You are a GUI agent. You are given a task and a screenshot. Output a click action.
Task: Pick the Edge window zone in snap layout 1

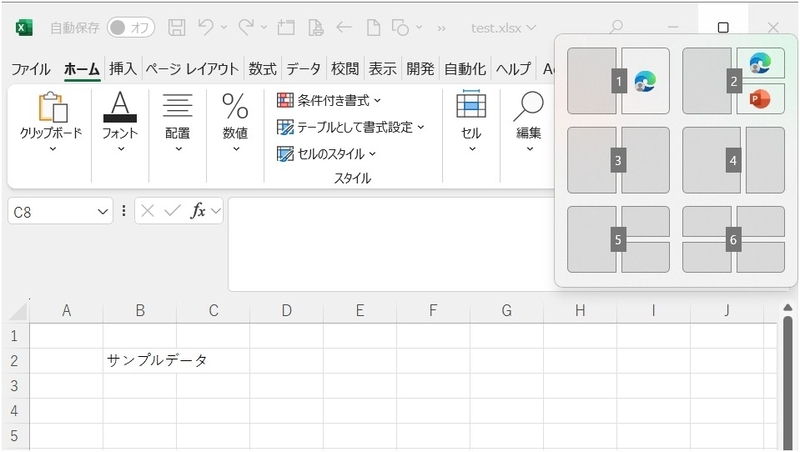(x=645, y=81)
